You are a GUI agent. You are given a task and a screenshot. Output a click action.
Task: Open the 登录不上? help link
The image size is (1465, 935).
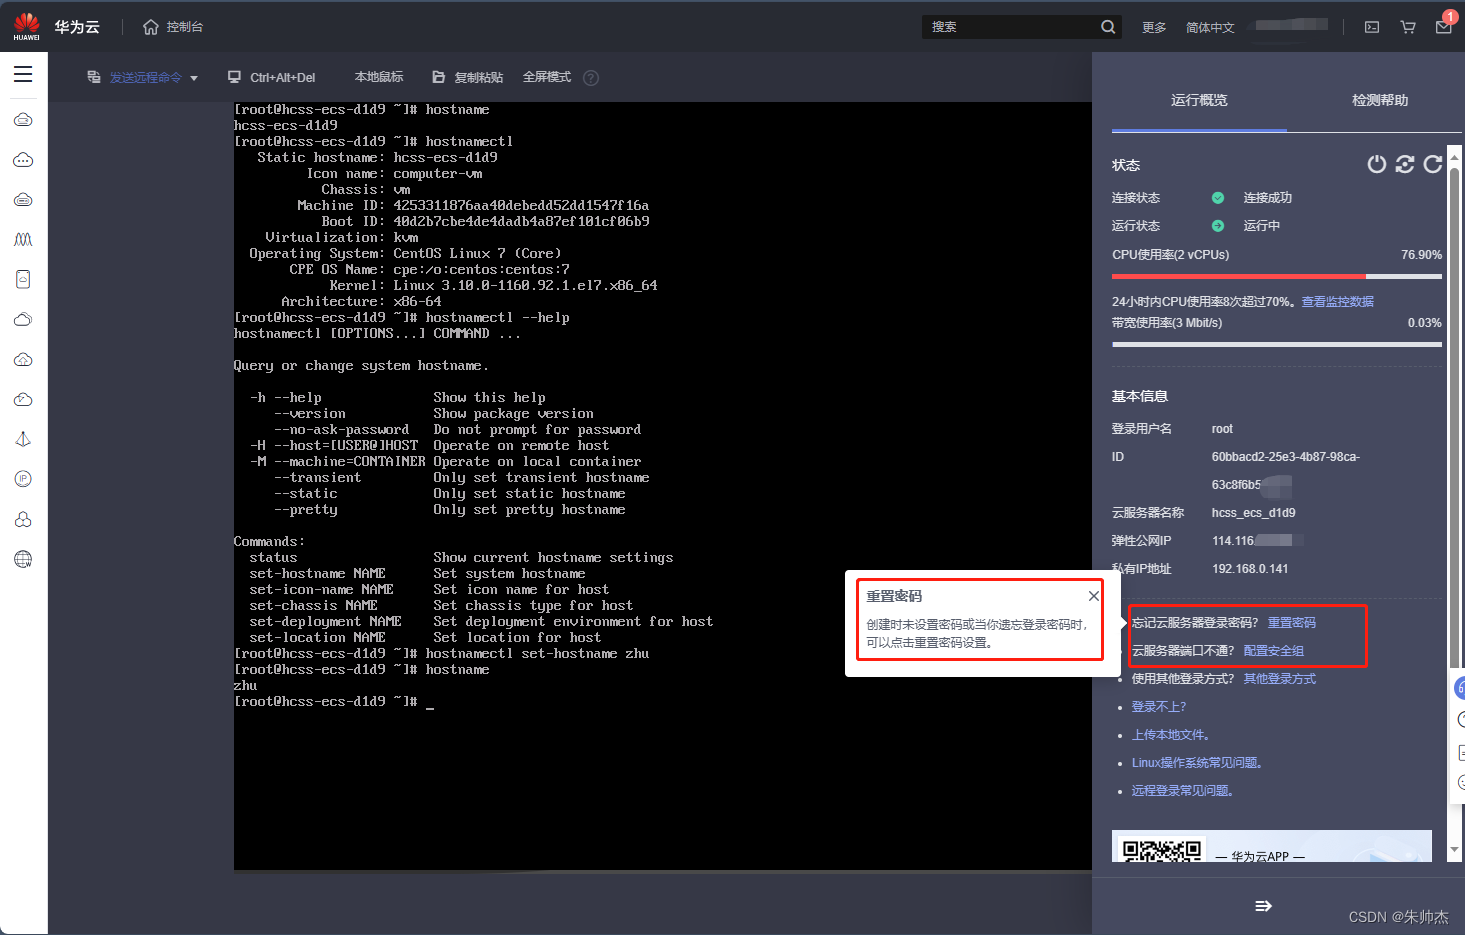1159,706
